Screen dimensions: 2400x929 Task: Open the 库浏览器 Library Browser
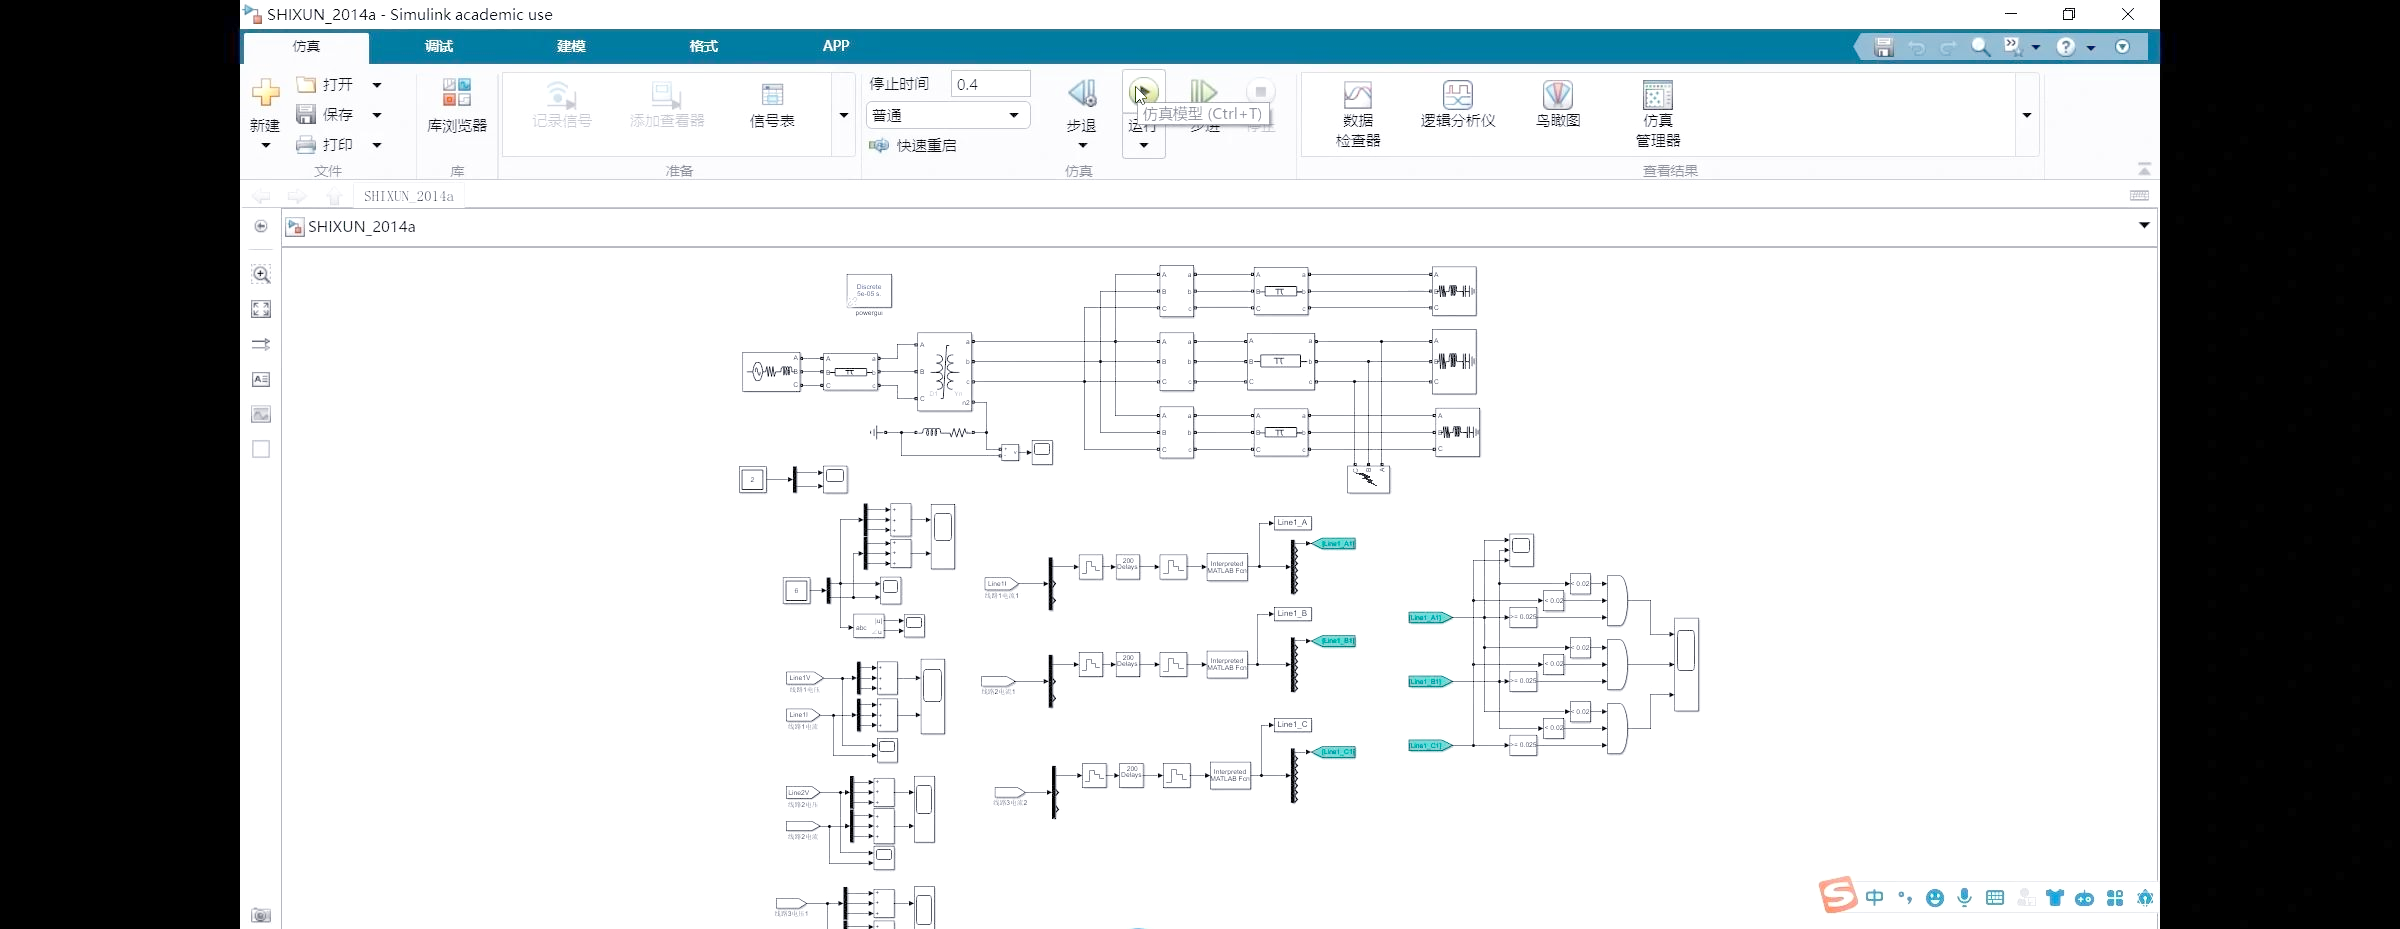pos(457,106)
